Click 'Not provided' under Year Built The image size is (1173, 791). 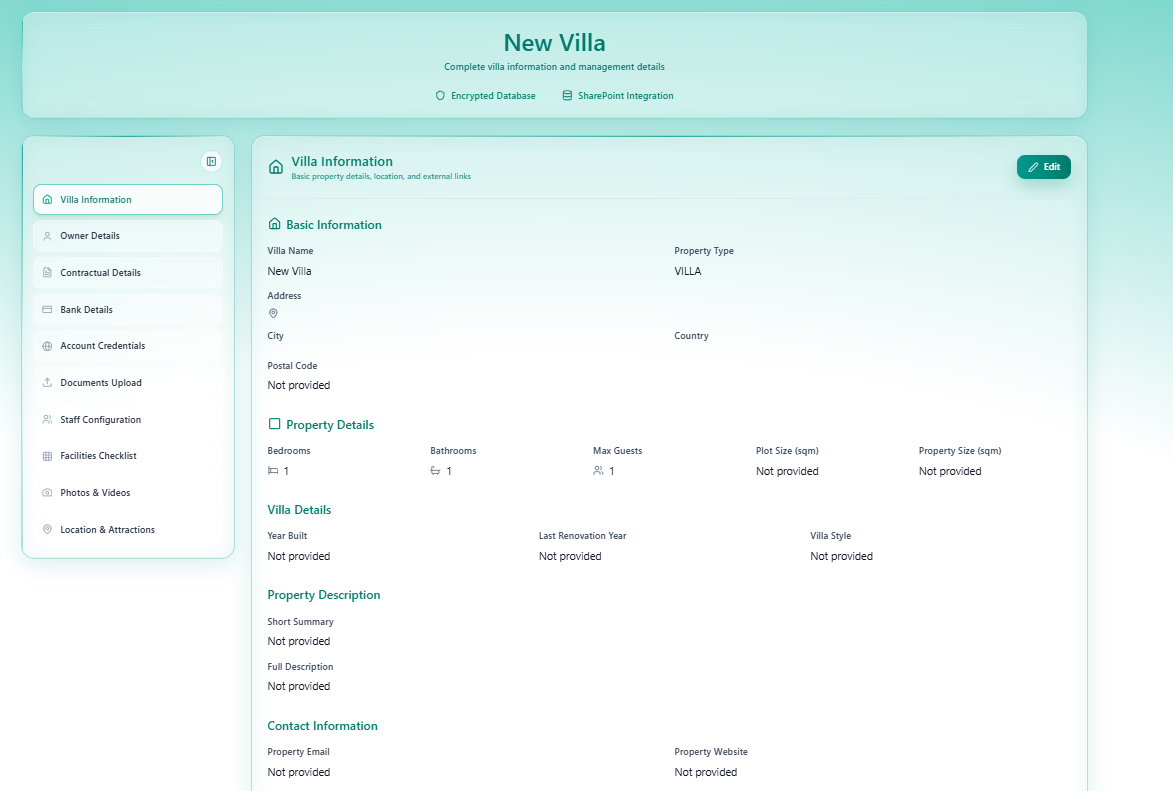(x=298, y=557)
